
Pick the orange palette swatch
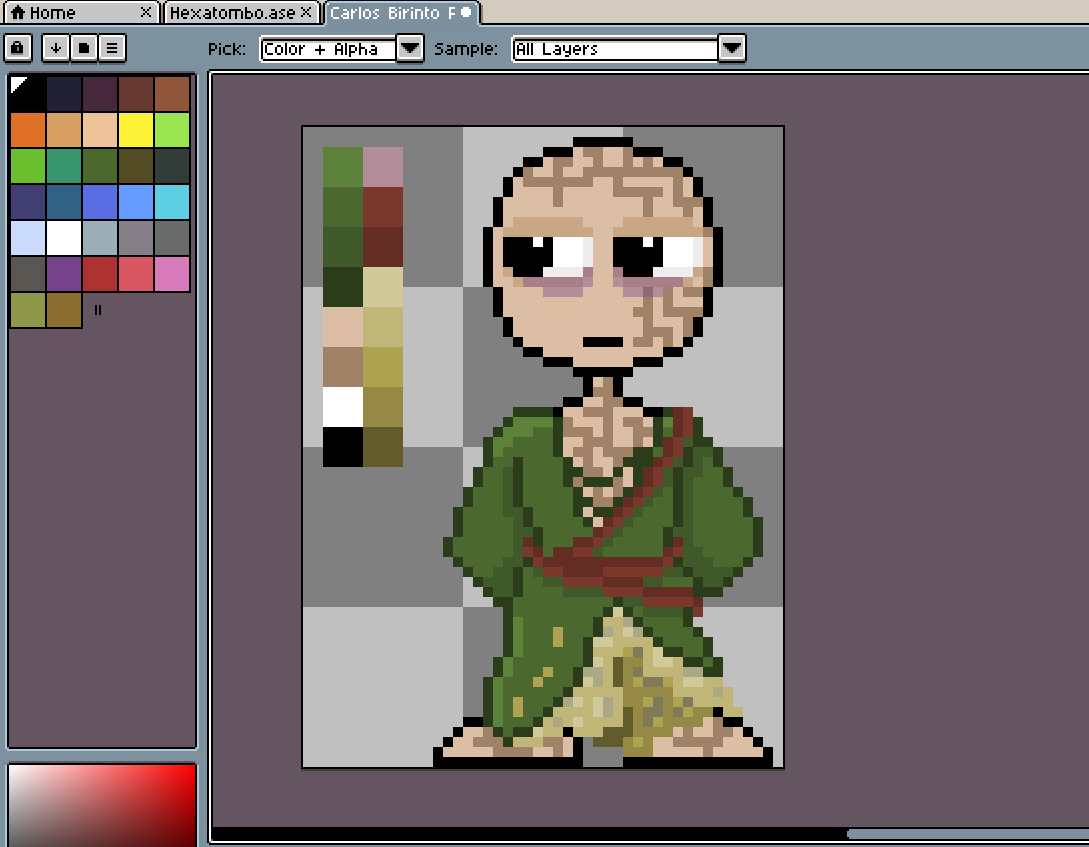[x=28, y=130]
